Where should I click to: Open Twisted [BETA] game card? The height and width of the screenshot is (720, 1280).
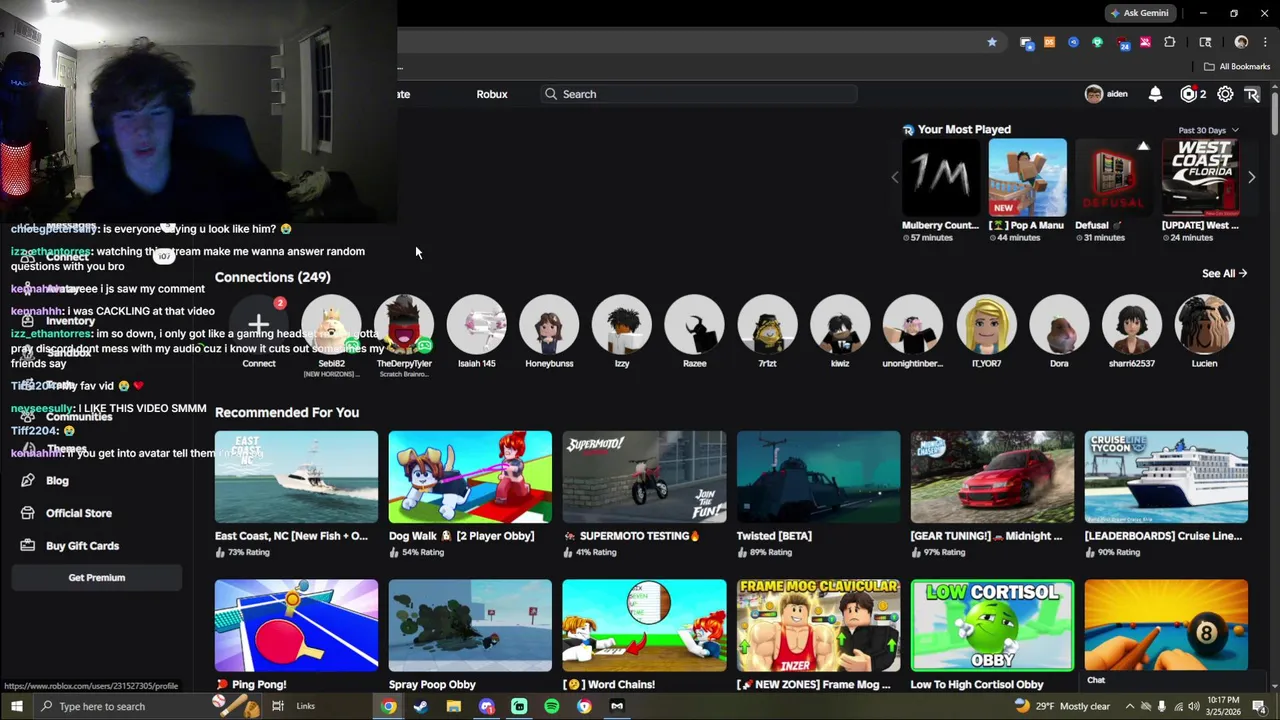[x=818, y=477]
